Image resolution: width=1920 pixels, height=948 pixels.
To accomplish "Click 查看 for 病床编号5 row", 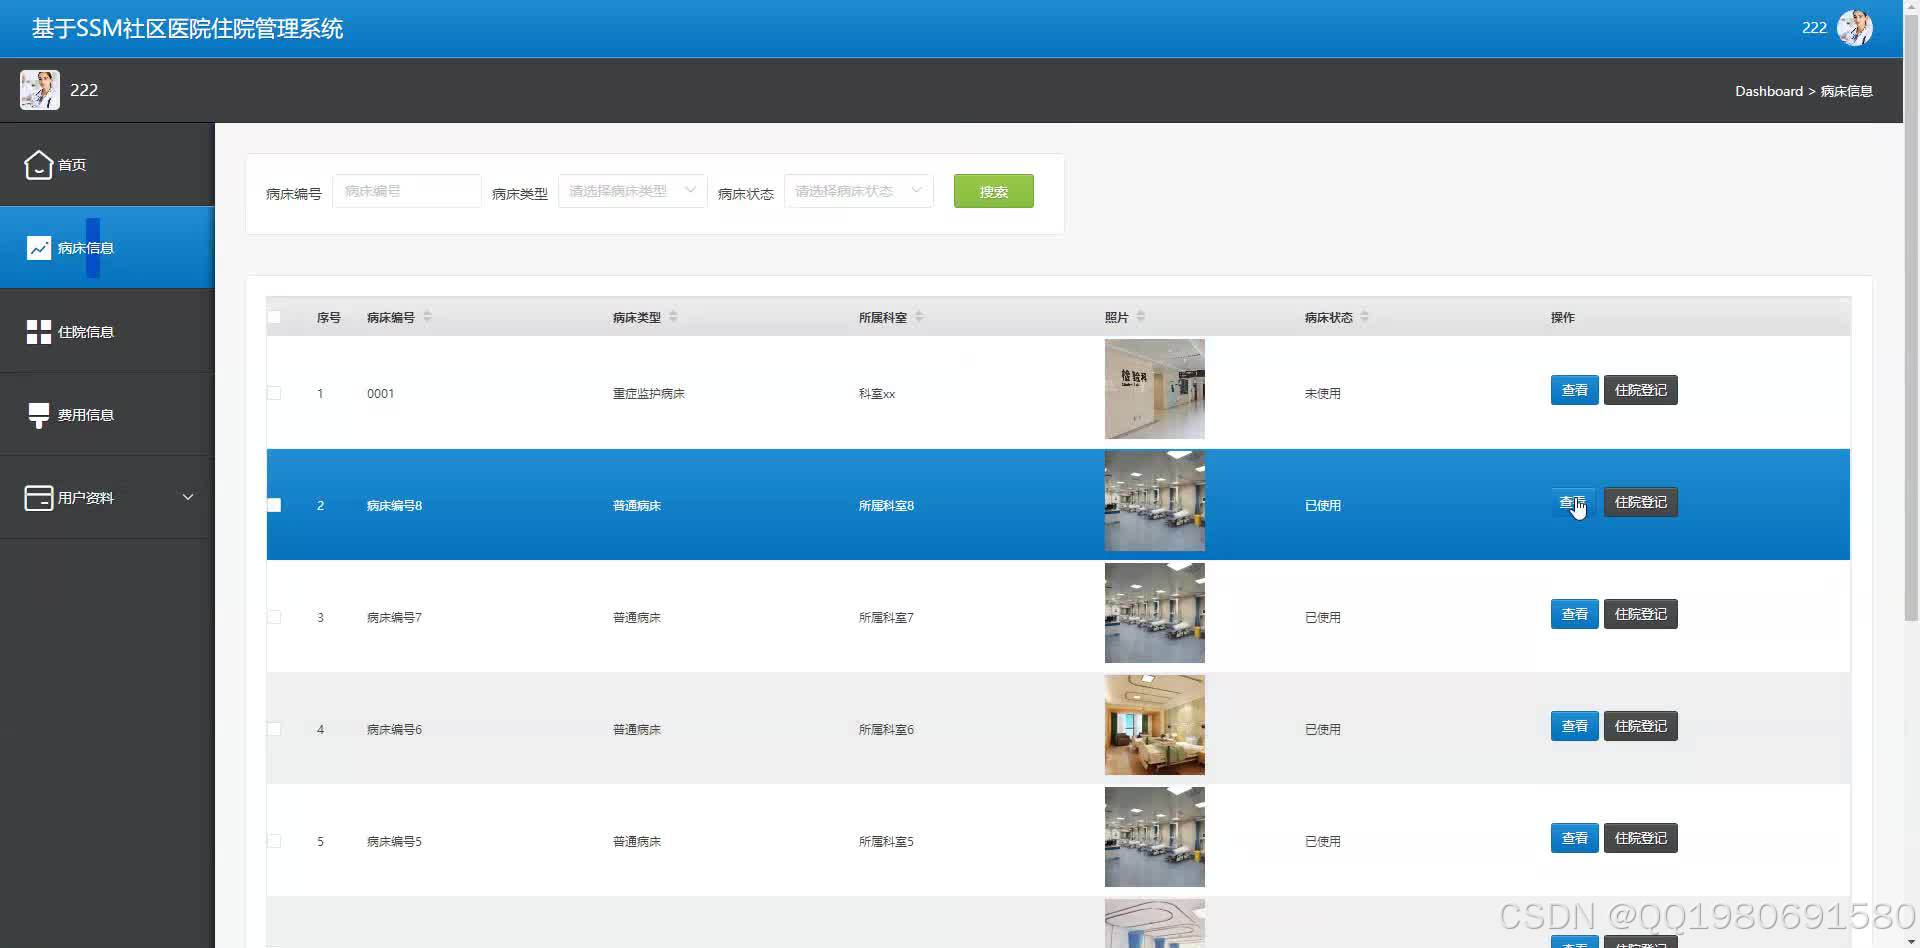I will click(1574, 838).
